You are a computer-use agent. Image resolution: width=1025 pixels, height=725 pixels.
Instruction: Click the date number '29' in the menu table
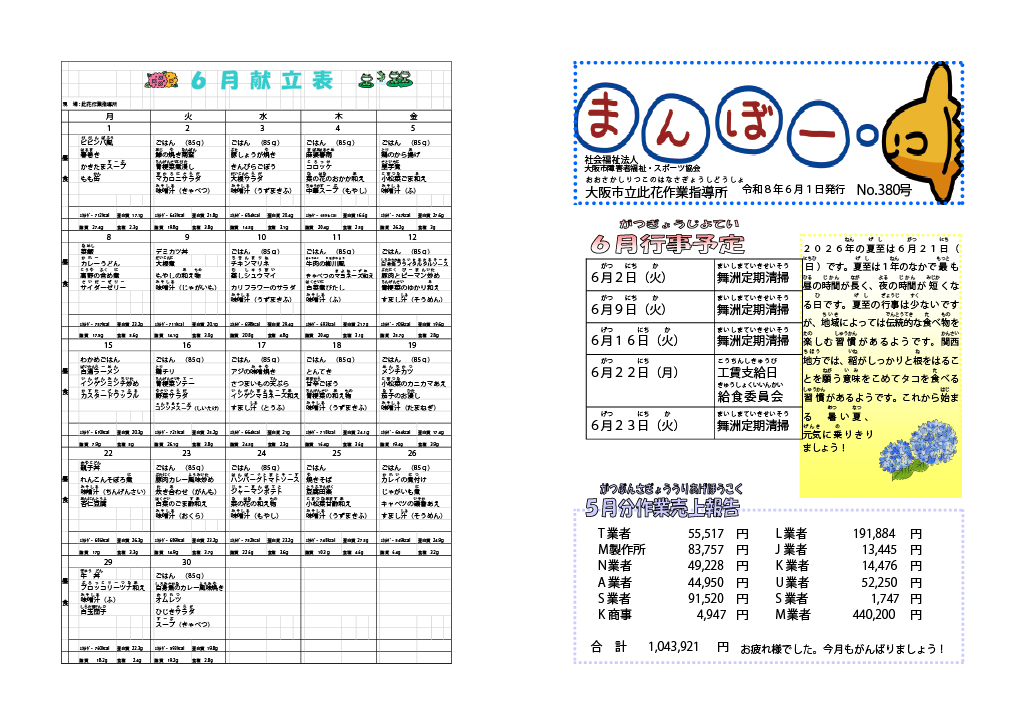click(109, 562)
